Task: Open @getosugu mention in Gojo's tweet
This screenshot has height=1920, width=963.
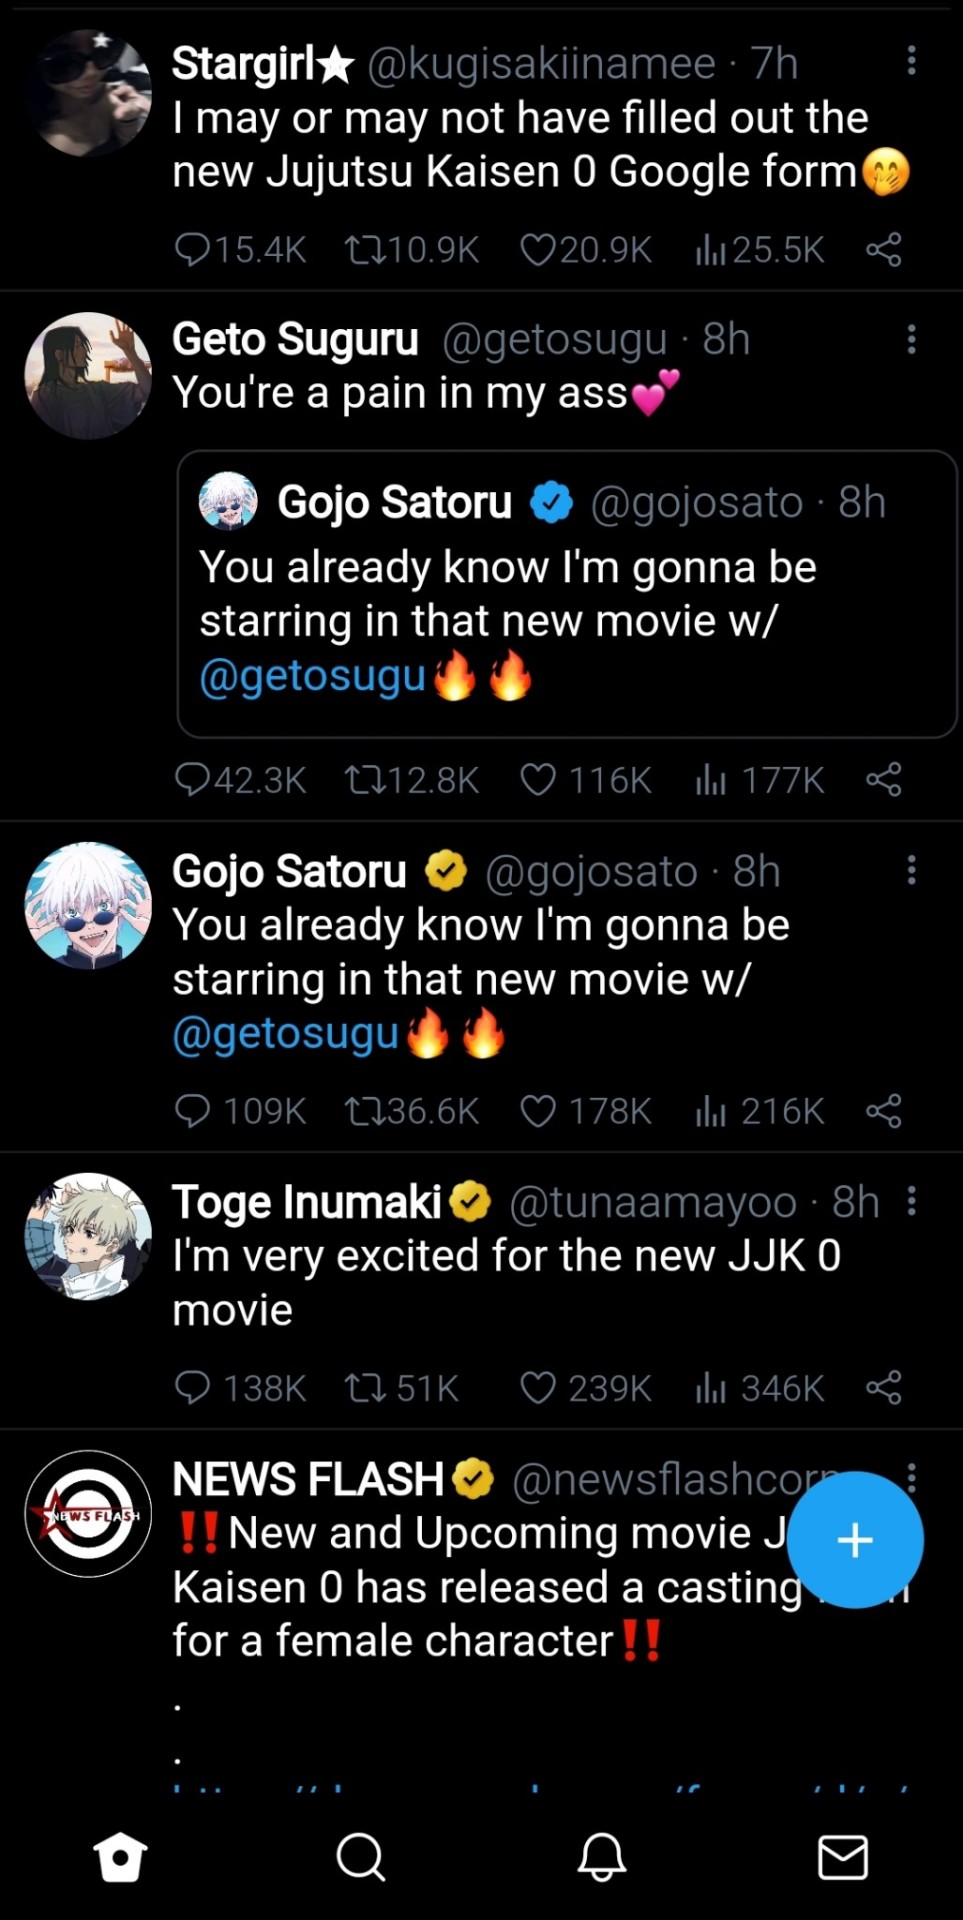Action: (286, 1034)
